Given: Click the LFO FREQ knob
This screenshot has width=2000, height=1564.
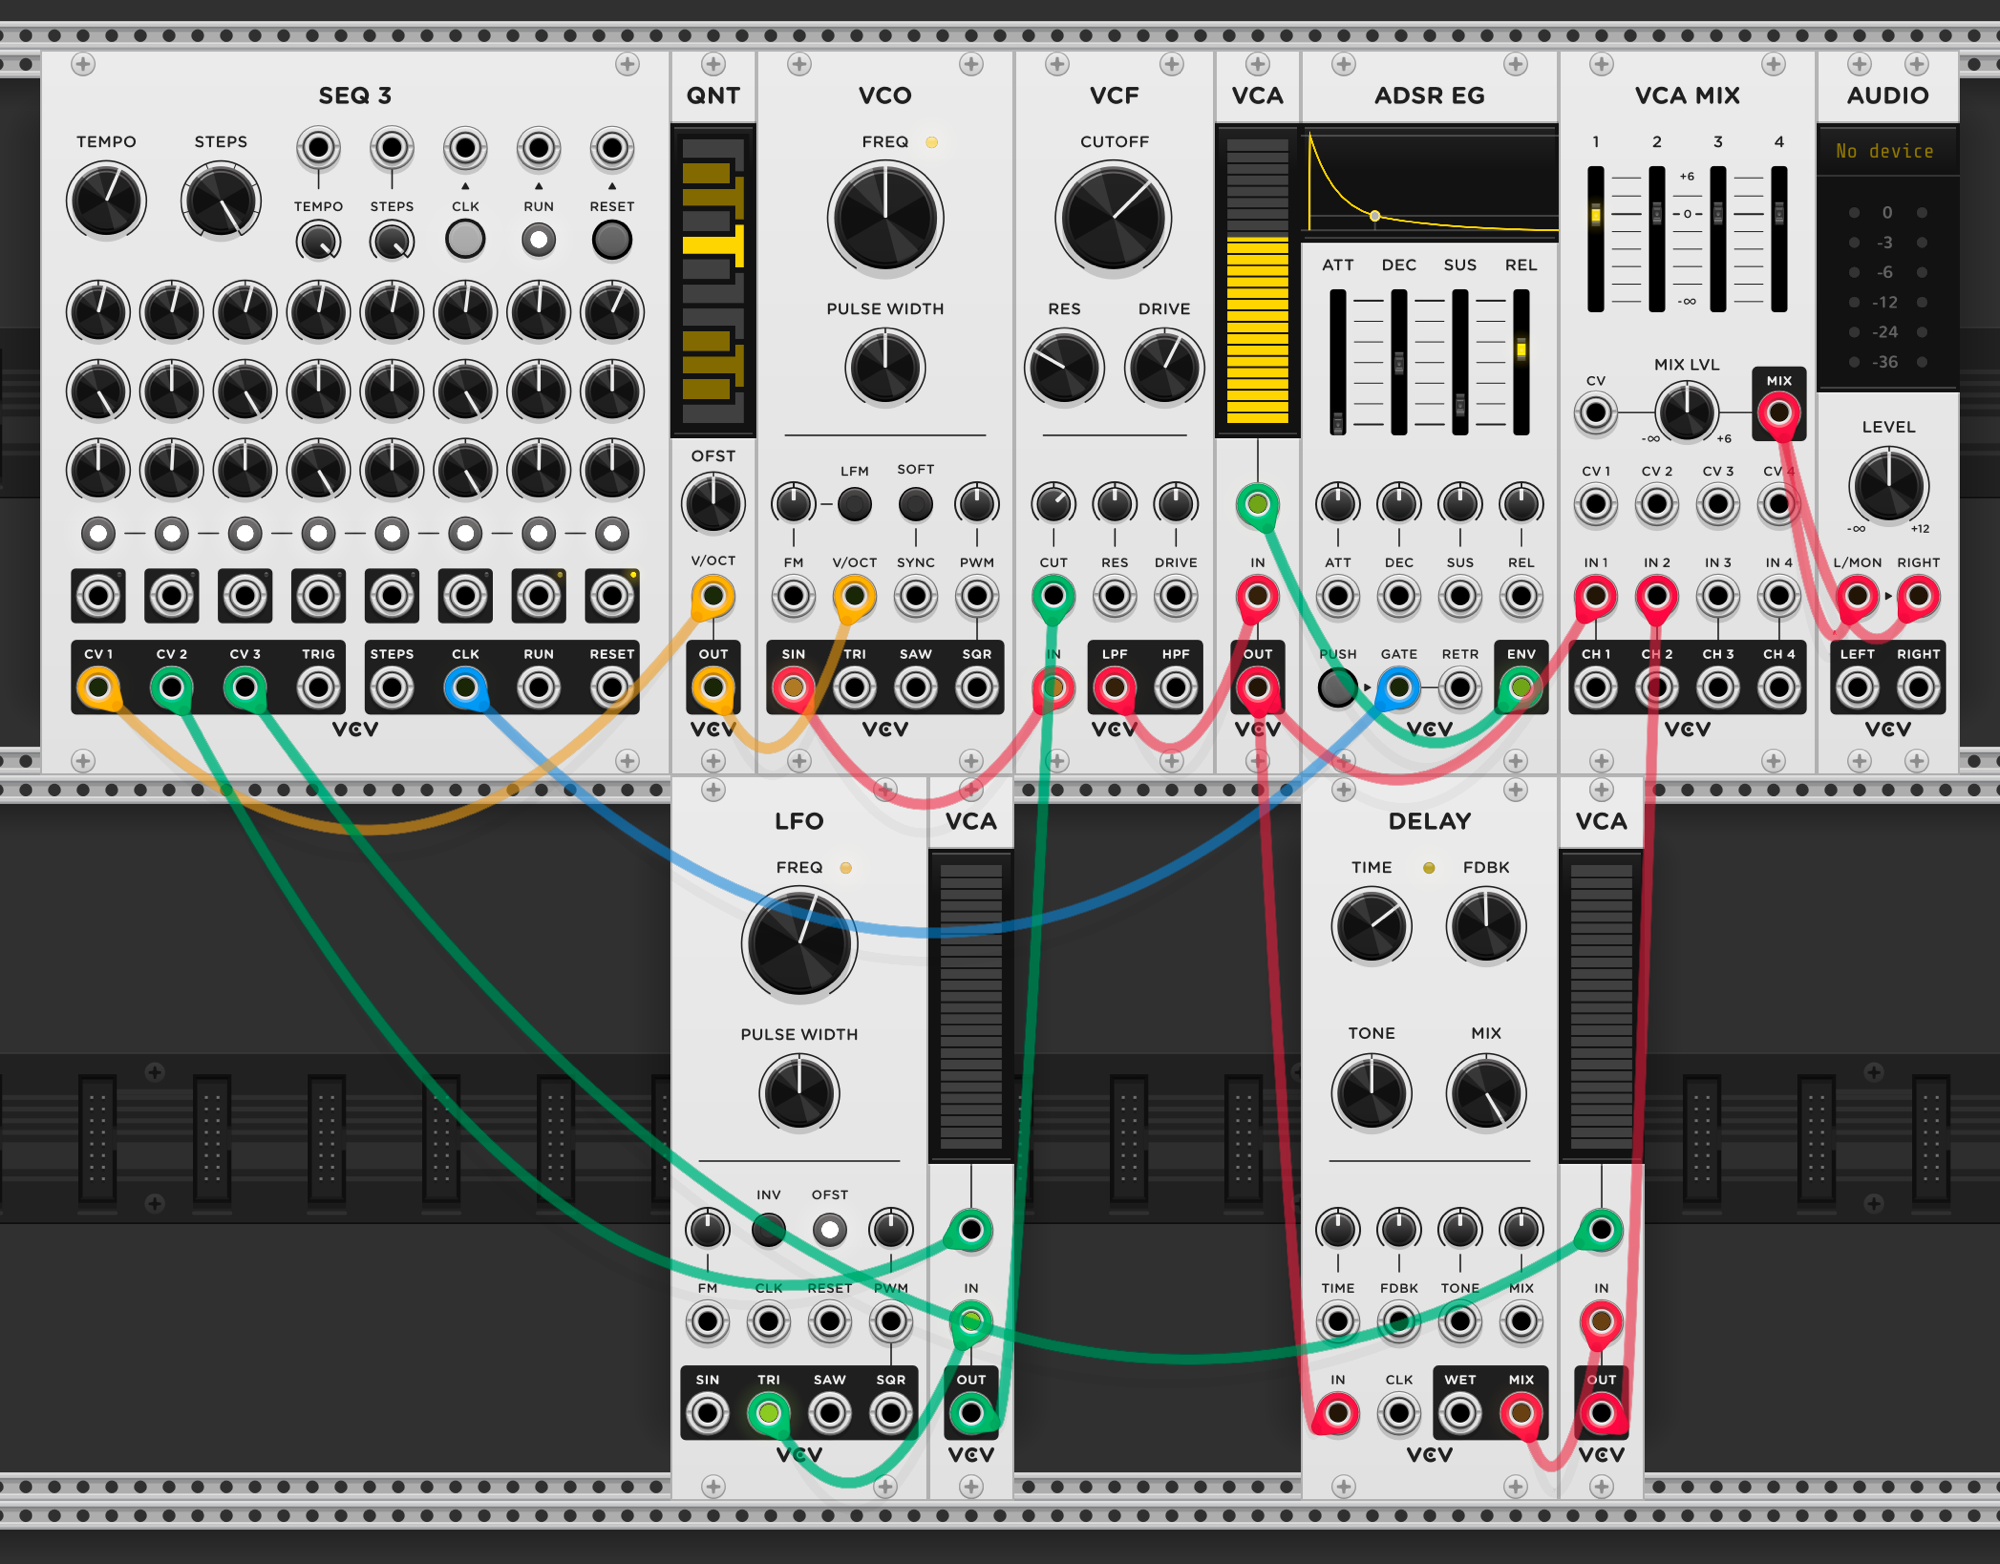Looking at the screenshot, I should pyautogui.click(x=799, y=945).
